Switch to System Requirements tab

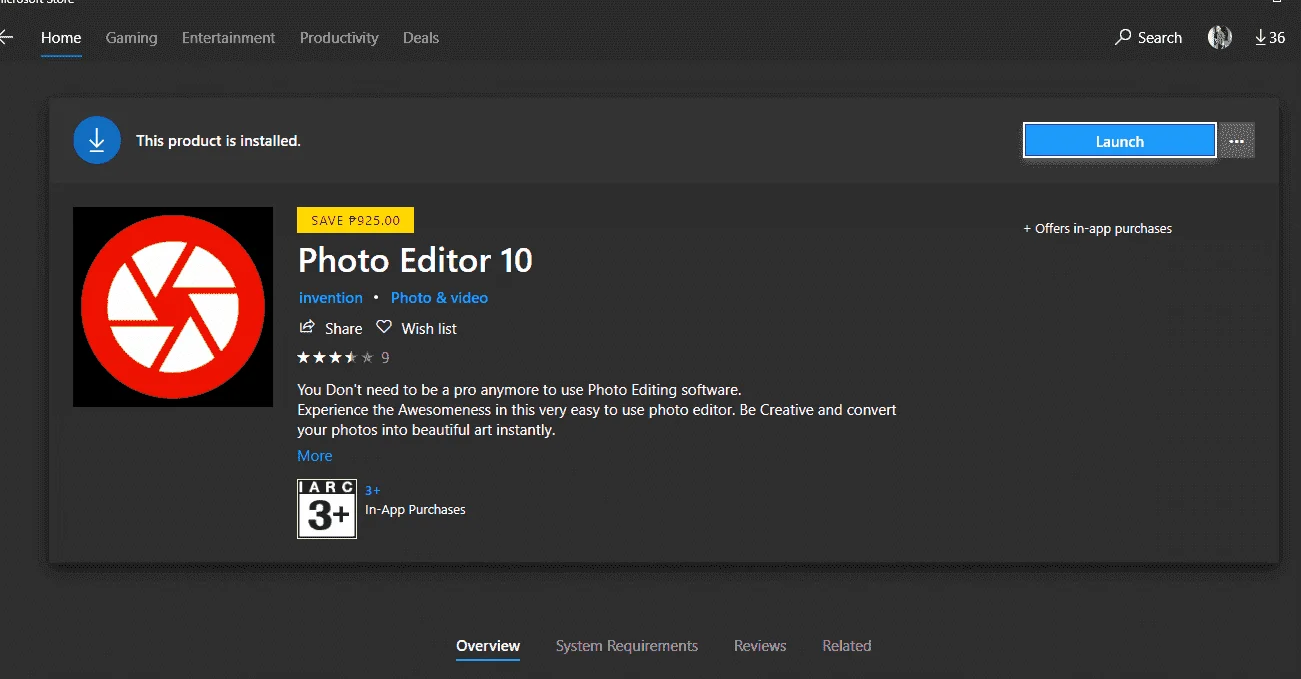[627, 646]
